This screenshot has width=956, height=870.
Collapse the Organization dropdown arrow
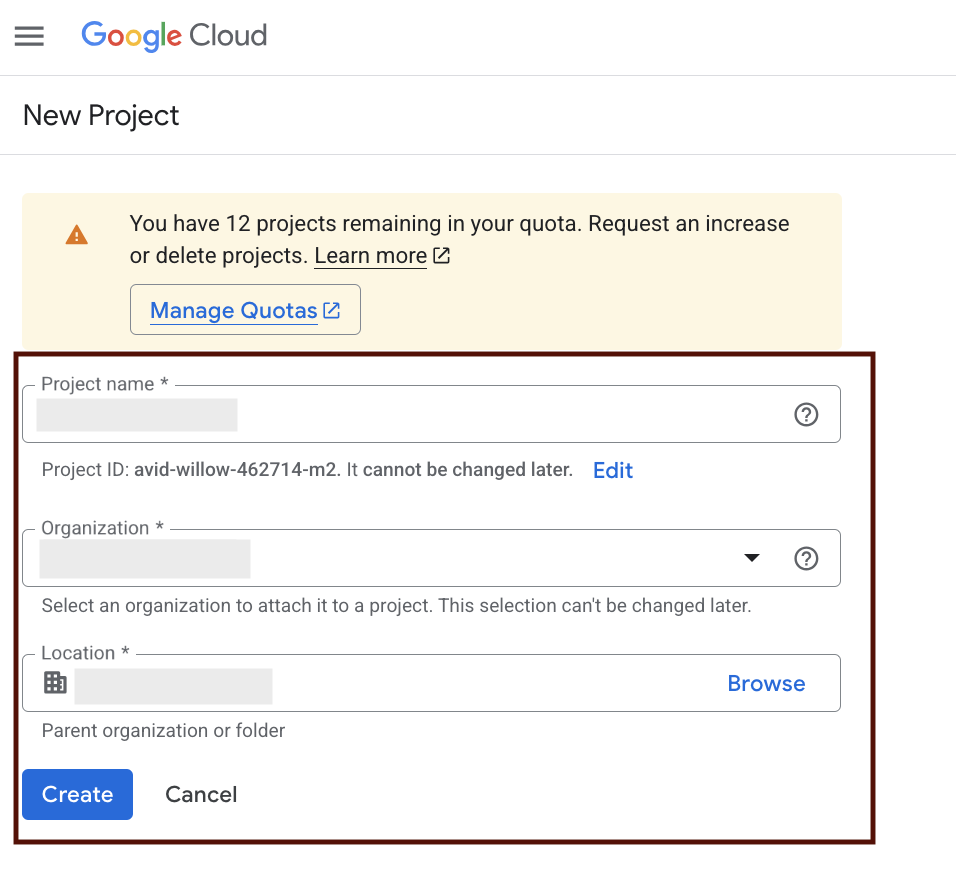point(752,559)
